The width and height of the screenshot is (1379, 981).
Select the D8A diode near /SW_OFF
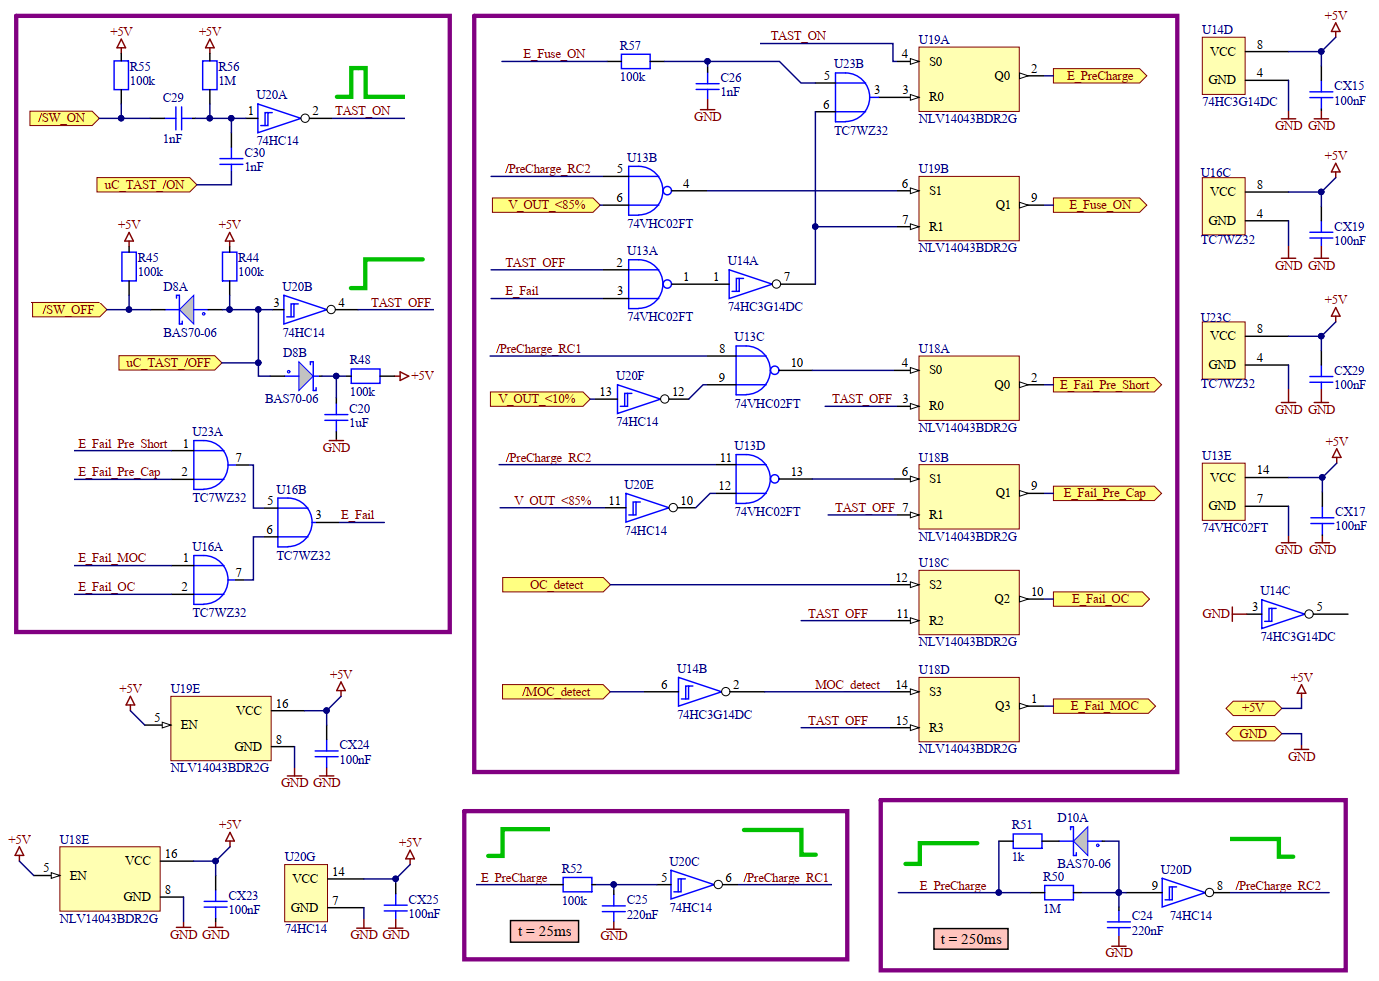click(185, 310)
